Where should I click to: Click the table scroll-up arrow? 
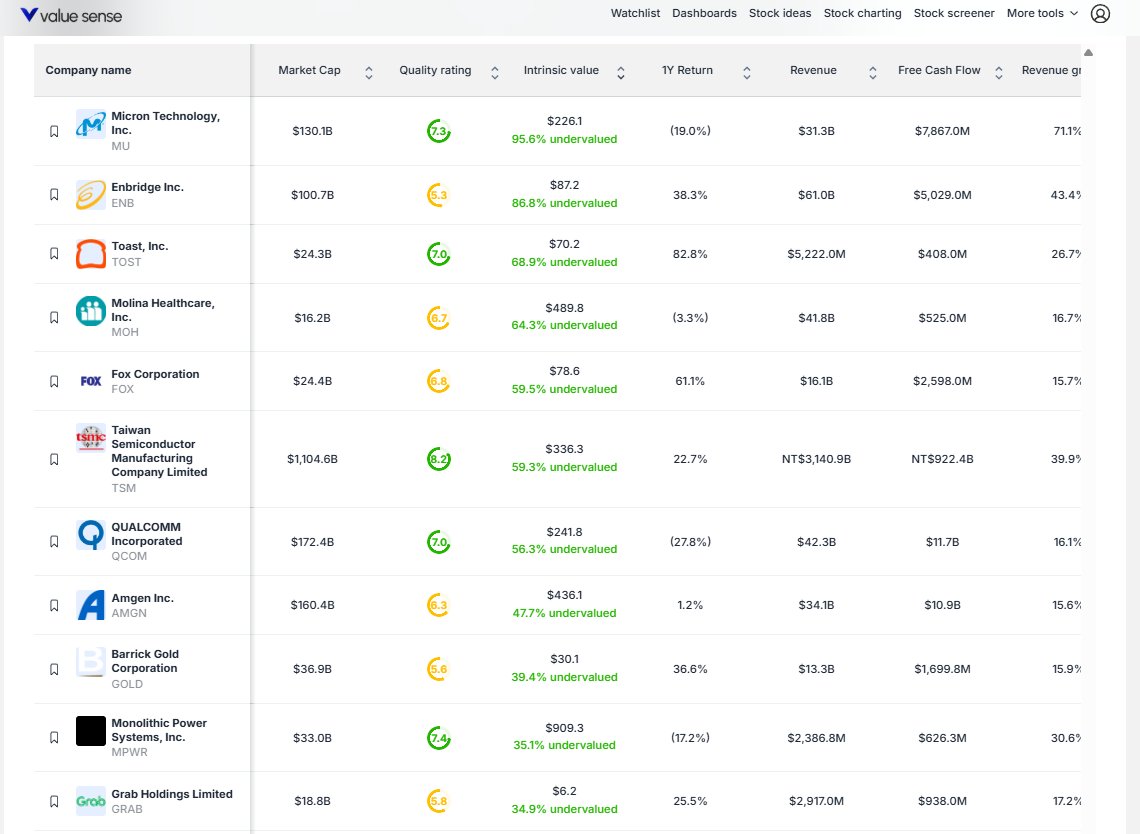[x=1088, y=52]
